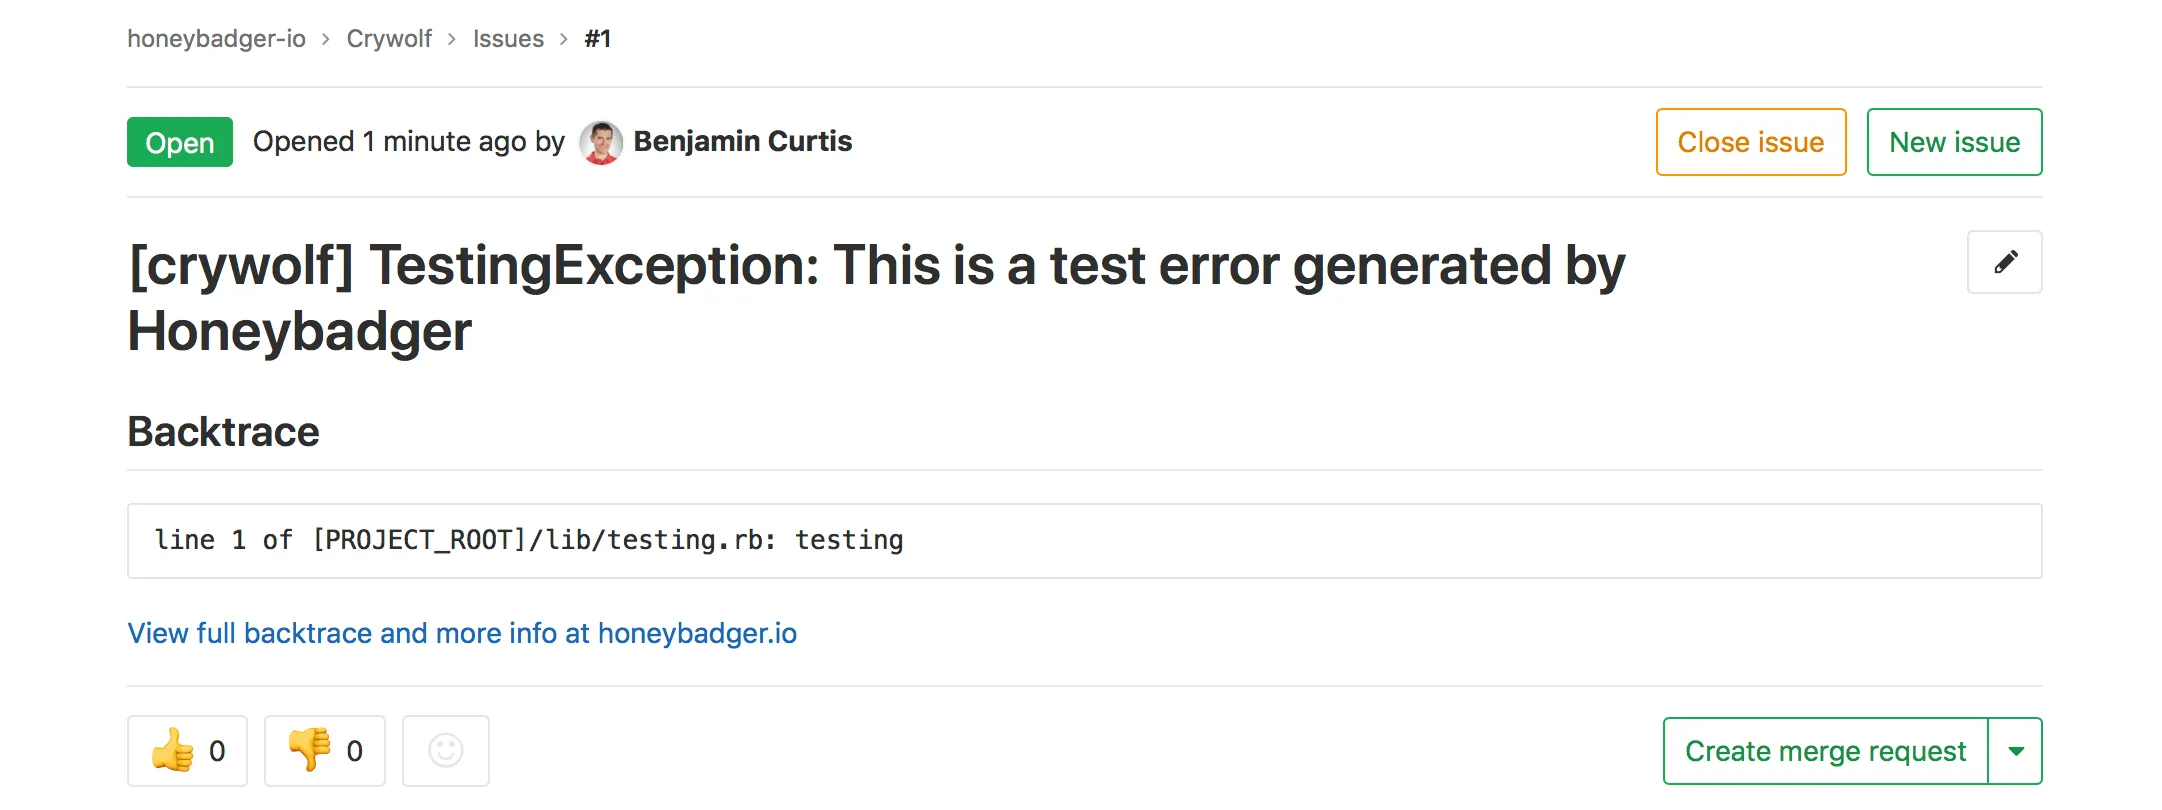Expand the breadcrumb chevron after Issues

(x=564, y=39)
